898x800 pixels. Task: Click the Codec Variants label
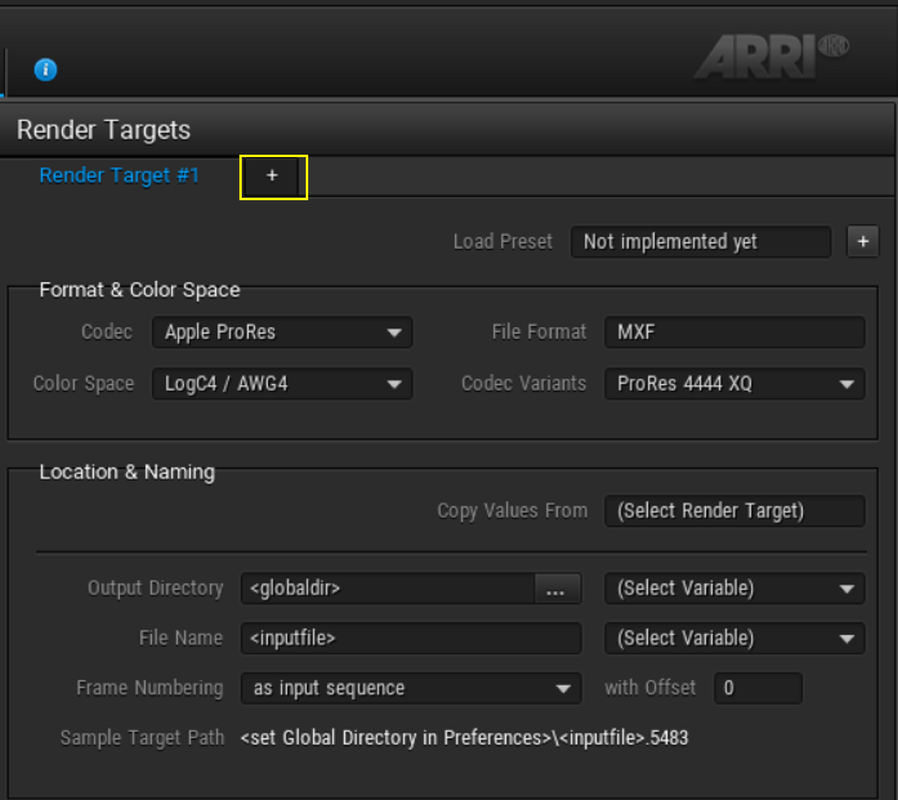click(524, 384)
